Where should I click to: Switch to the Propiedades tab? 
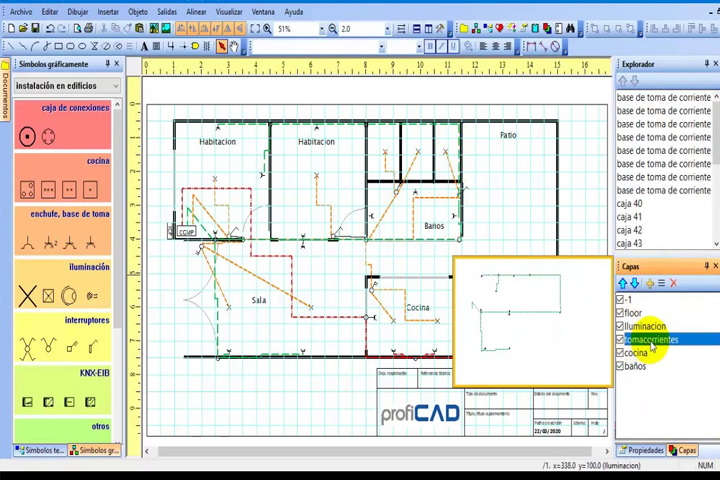click(641, 450)
